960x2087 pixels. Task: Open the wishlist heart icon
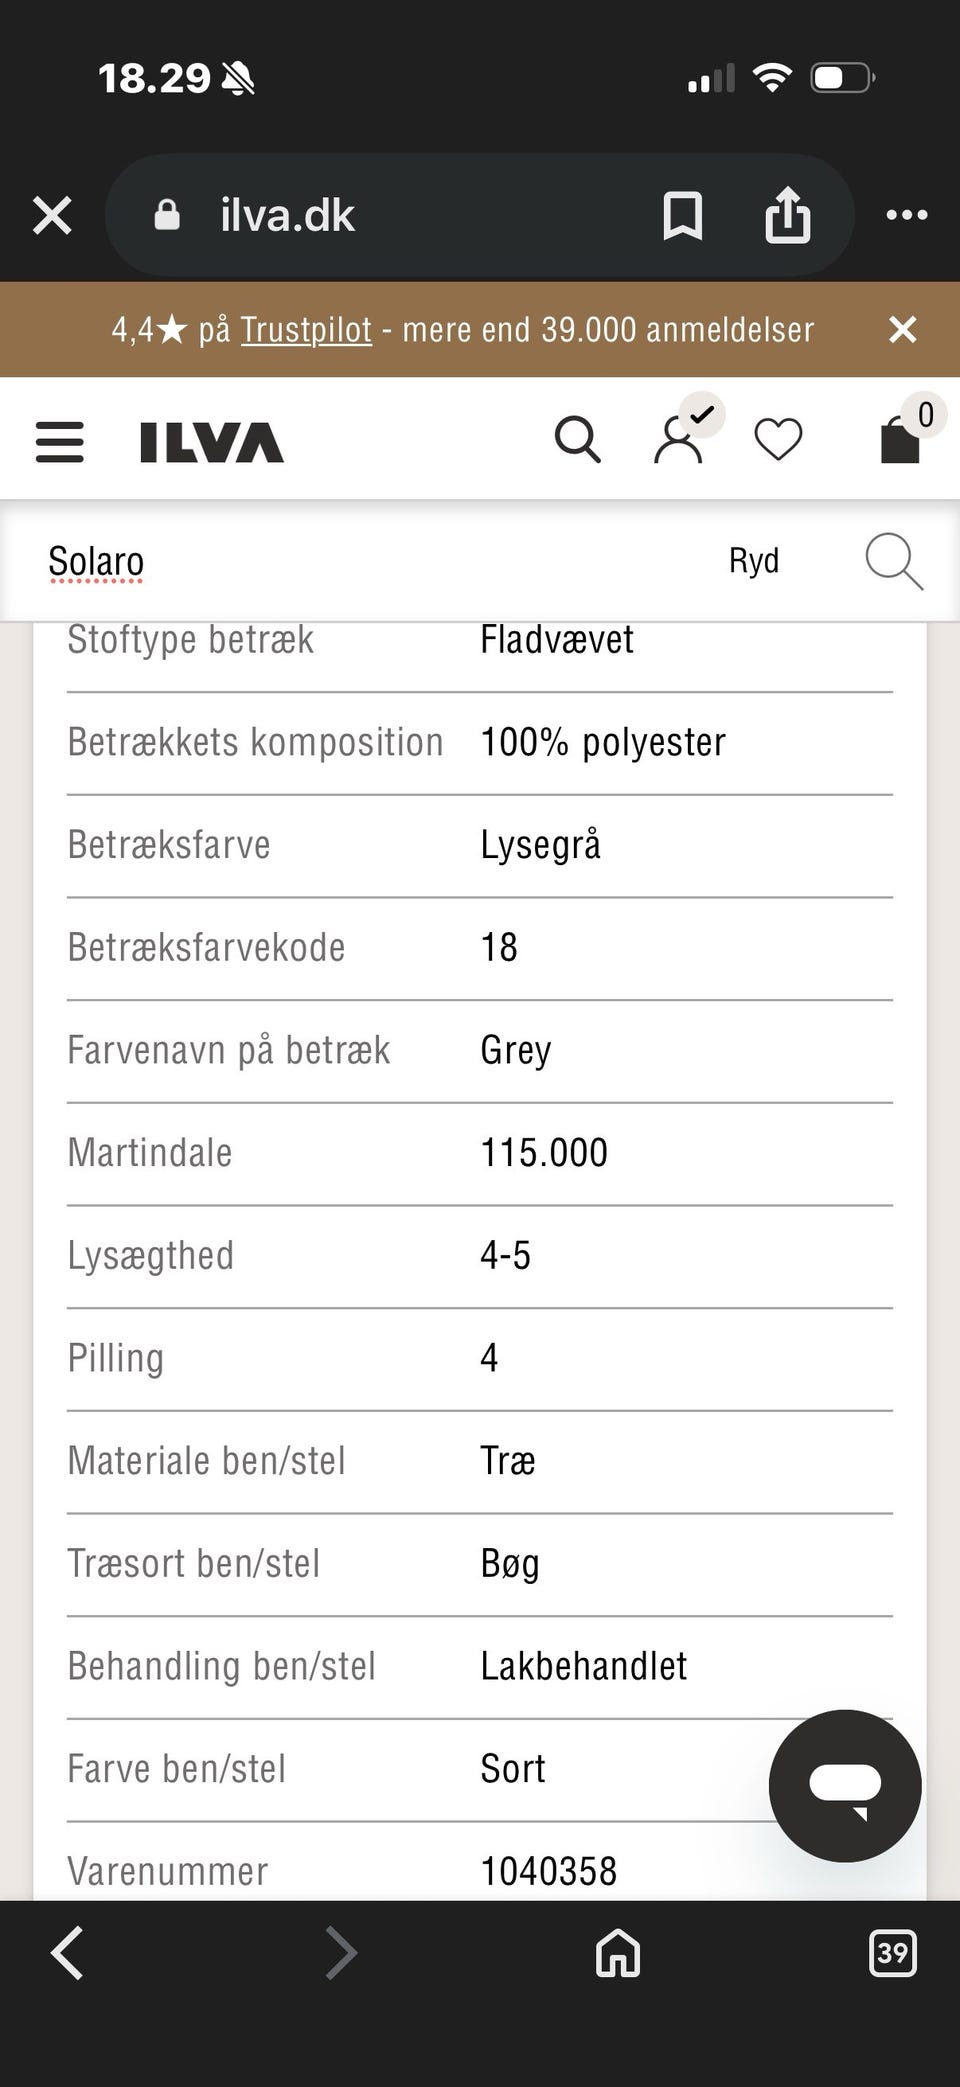point(778,440)
